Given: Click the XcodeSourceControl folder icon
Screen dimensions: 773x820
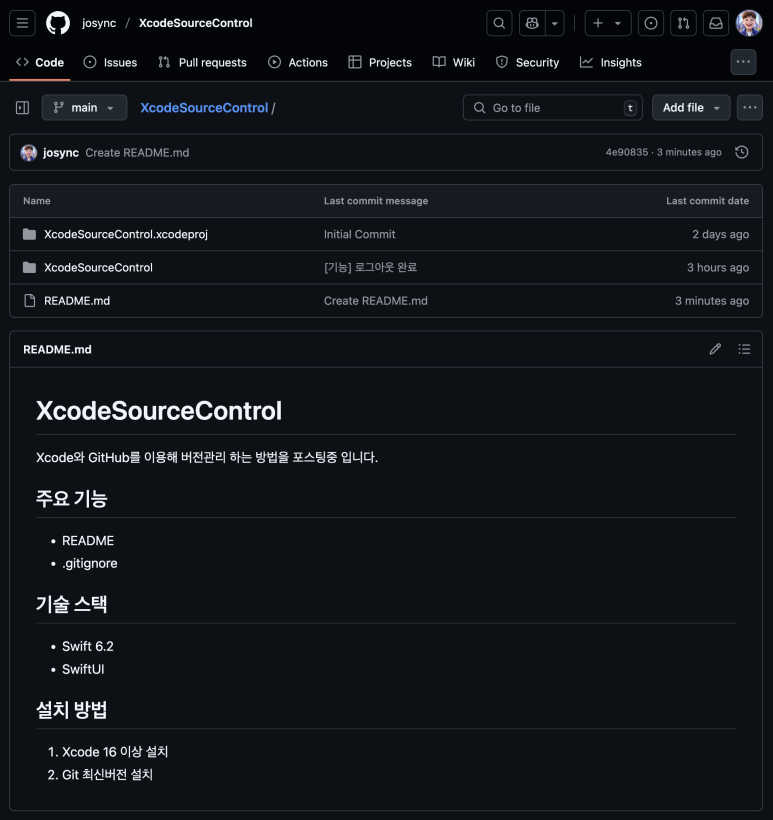Looking at the screenshot, I should [x=29, y=268].
